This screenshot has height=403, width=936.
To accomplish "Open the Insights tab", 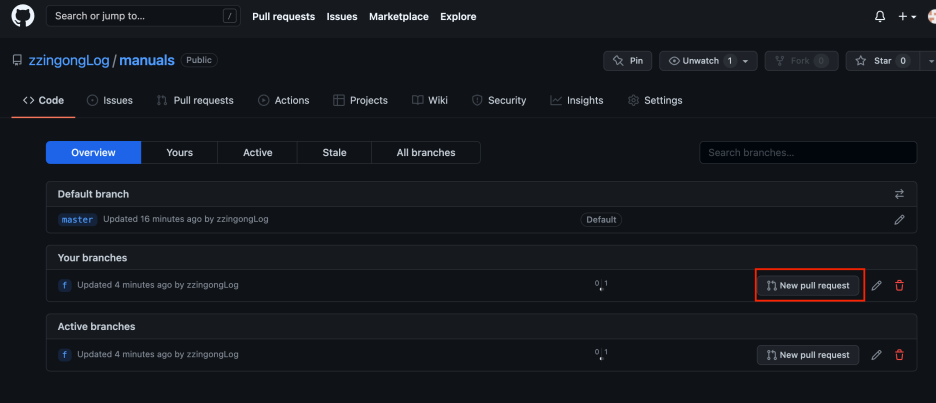I will click(x=577, y=100).
